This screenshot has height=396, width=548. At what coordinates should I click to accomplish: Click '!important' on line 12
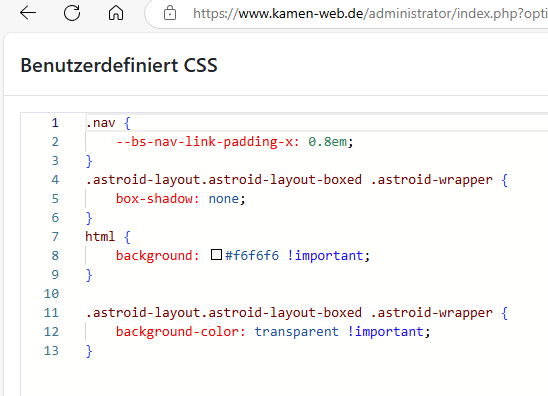pos(385,332)
